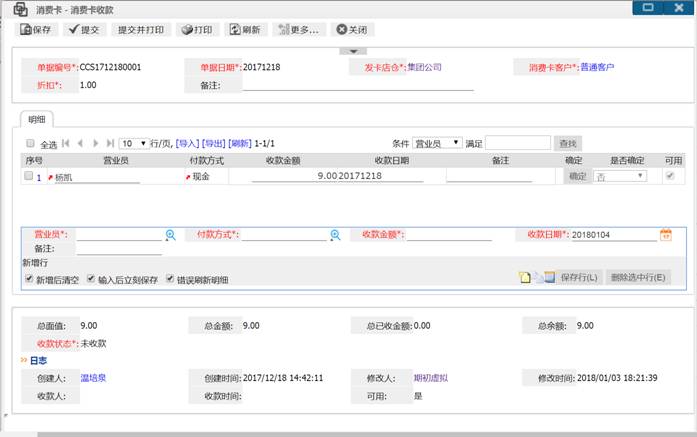Click the 导出 export link
The image size is (697, 437).
(213, 143)
